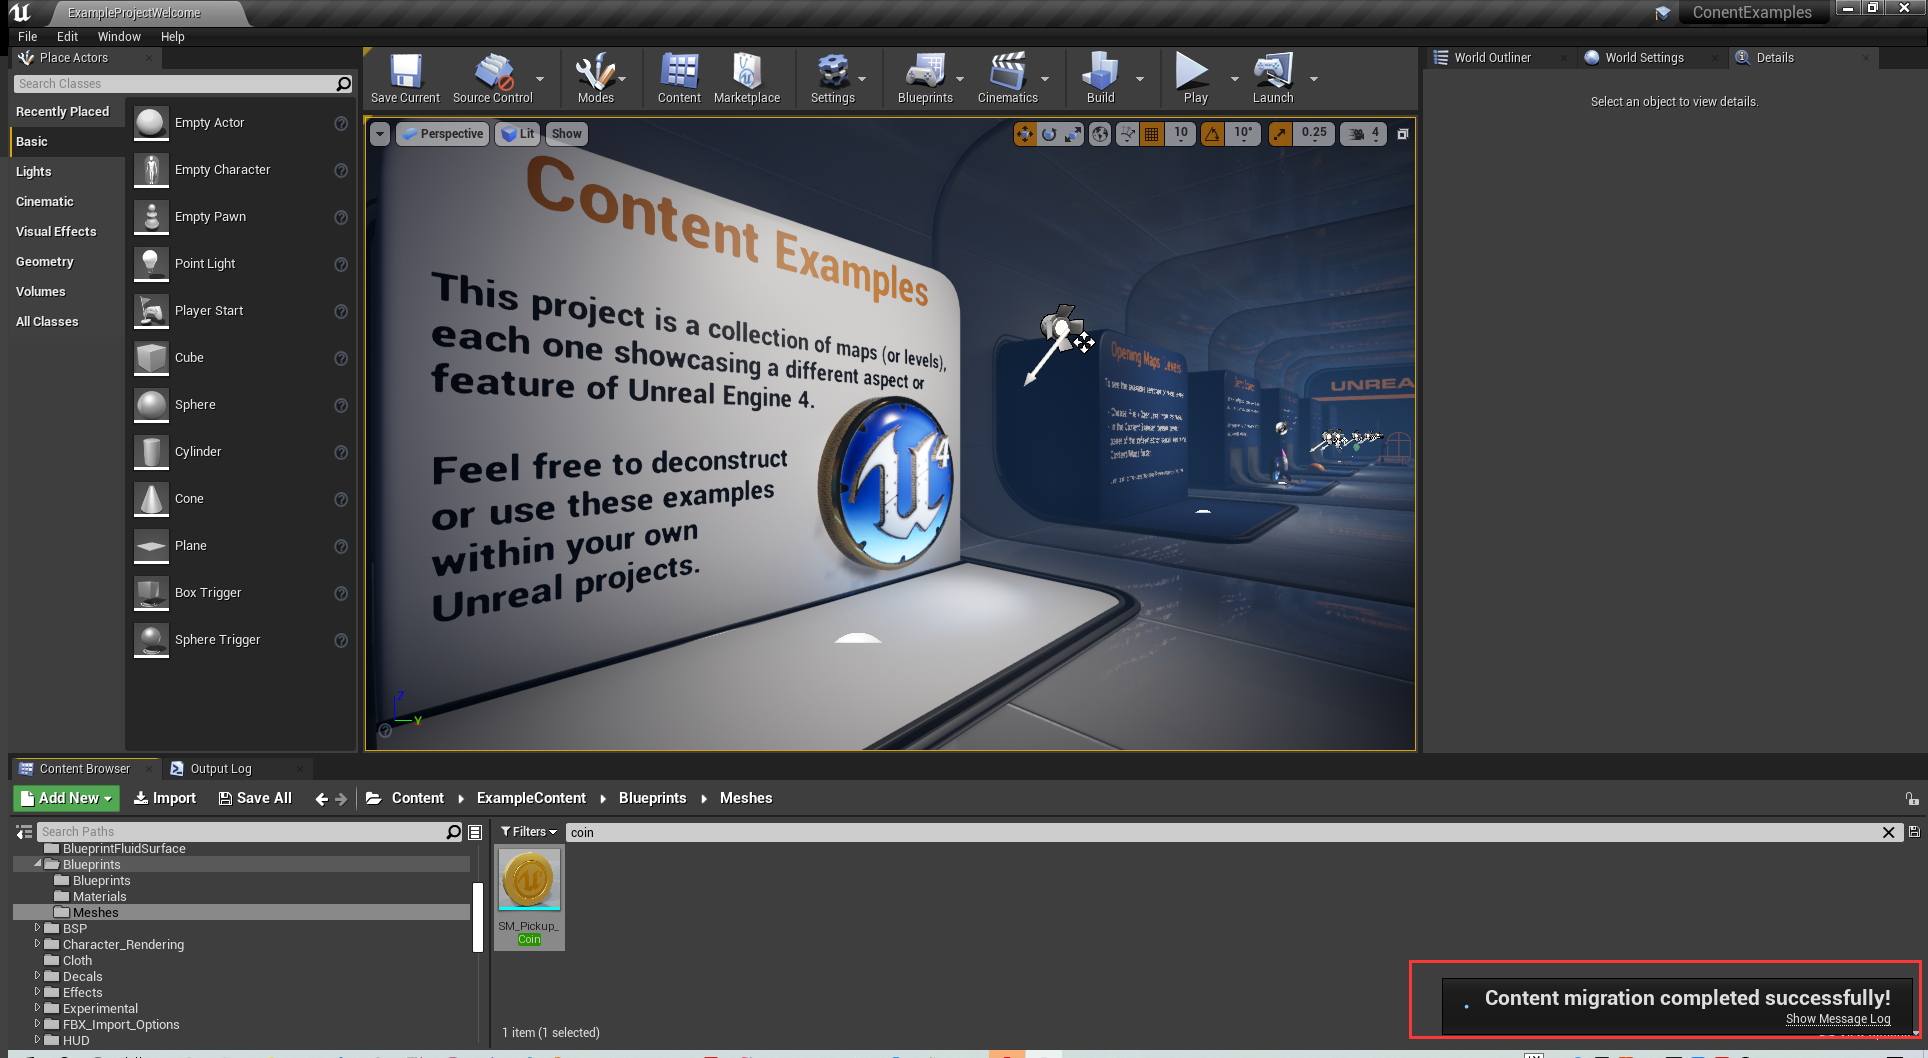Select the SM_Pickup_Coin asset thumbnail
1928x1058 pixels.
[x=529, y=880]
